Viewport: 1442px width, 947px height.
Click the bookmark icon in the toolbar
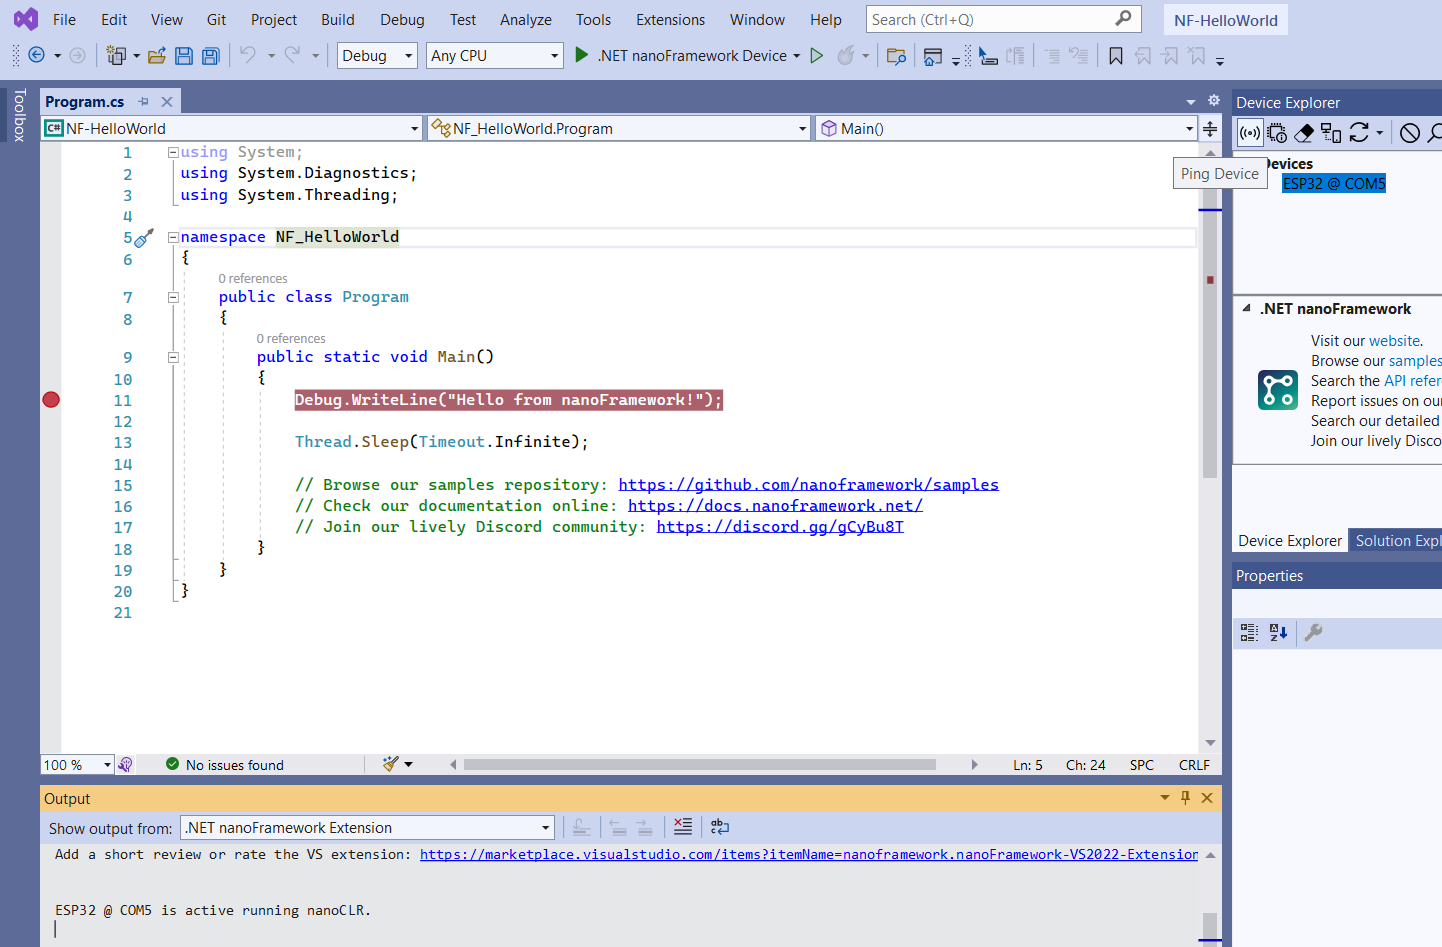[1116, 56]
